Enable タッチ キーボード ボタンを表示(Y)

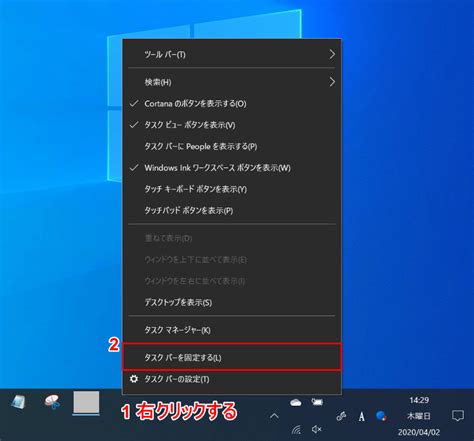[232, 189]
